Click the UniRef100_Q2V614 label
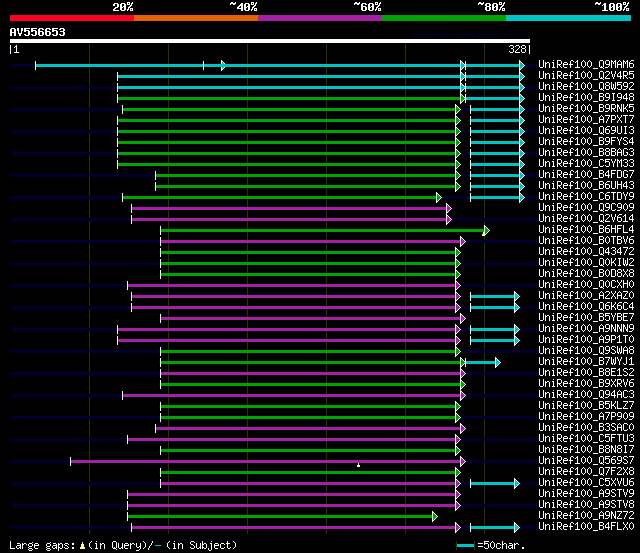Viewport: 640px width, 553px height. pyautogui.click(x=586, y=218)
